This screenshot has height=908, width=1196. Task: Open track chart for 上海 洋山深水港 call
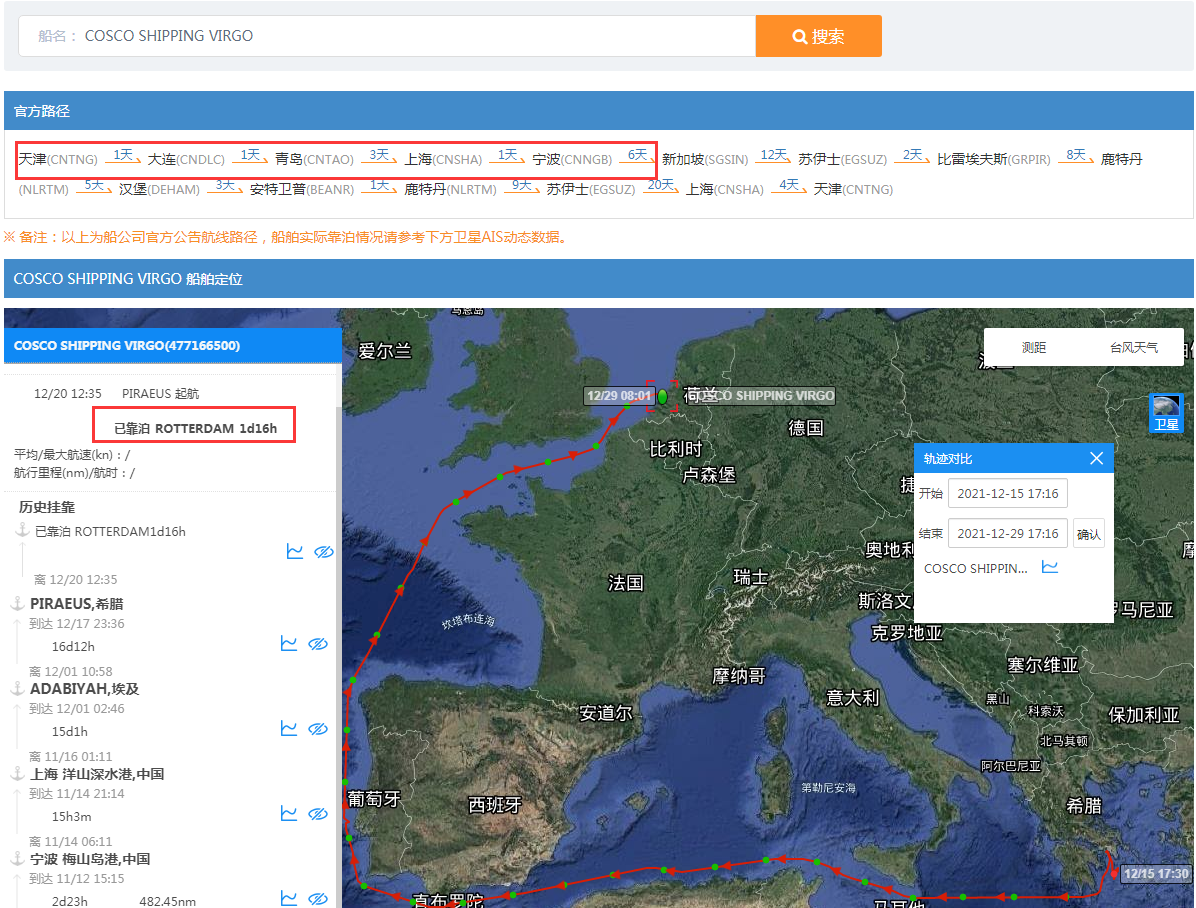(x=288, y=813)
